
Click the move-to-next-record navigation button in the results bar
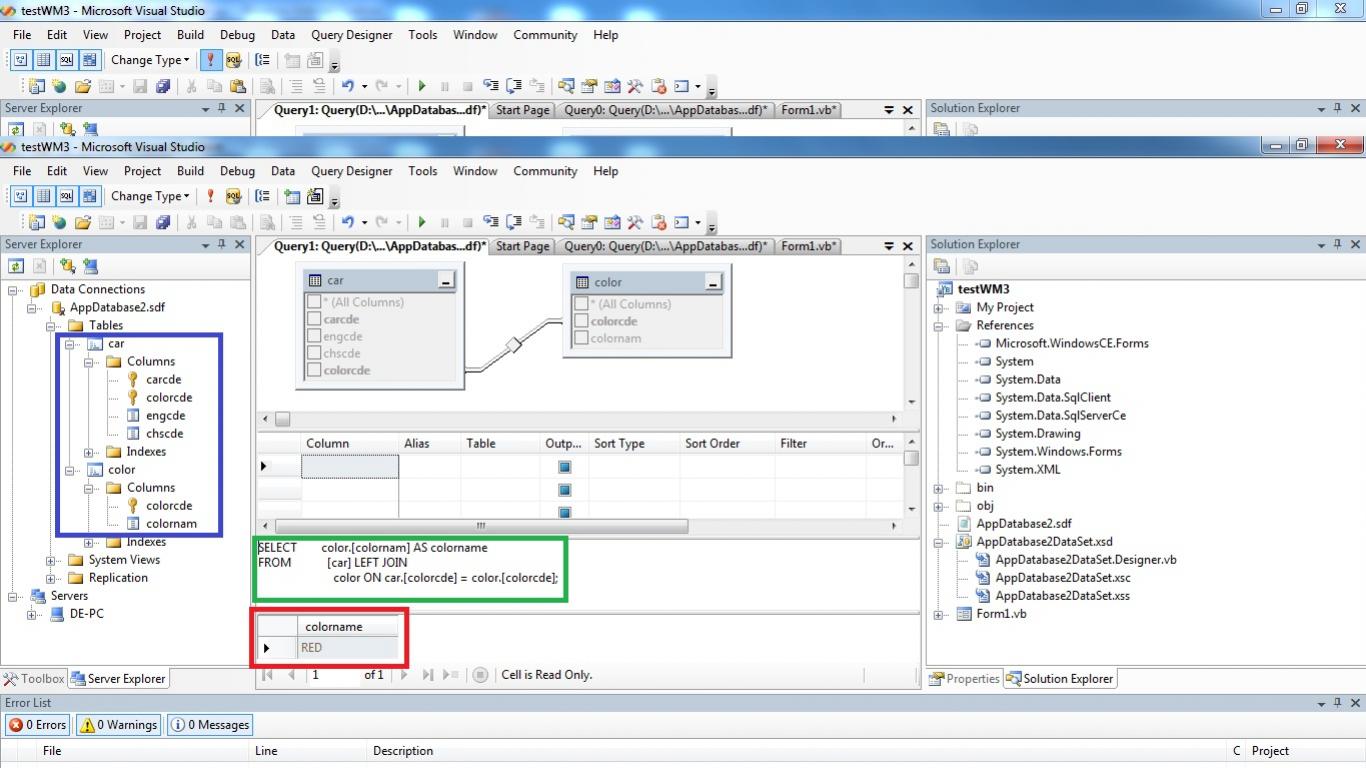point(404,675)
